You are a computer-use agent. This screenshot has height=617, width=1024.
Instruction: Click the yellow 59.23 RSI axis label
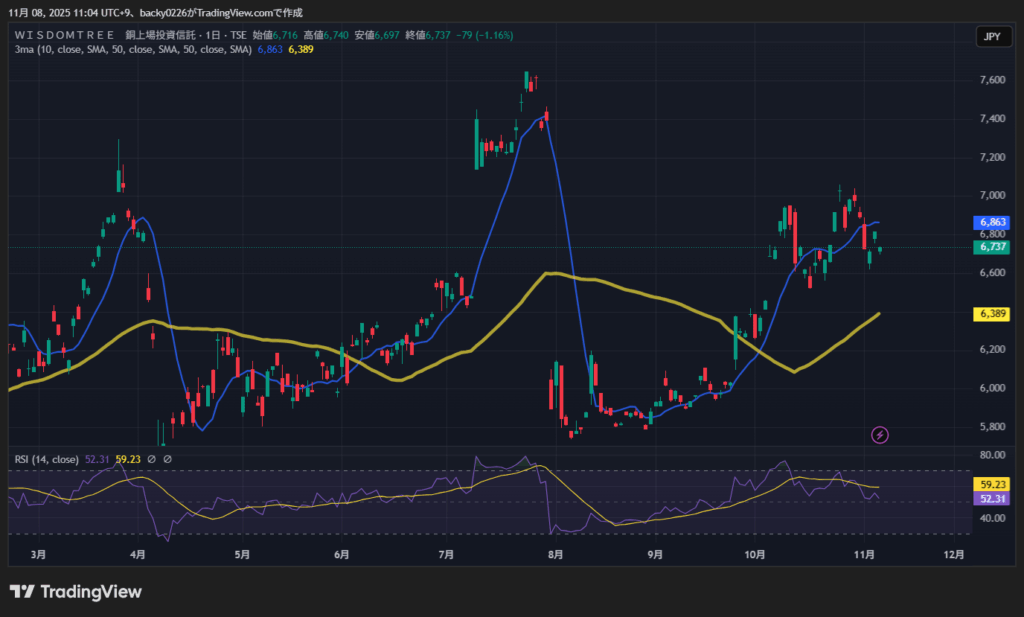[992, 484]
